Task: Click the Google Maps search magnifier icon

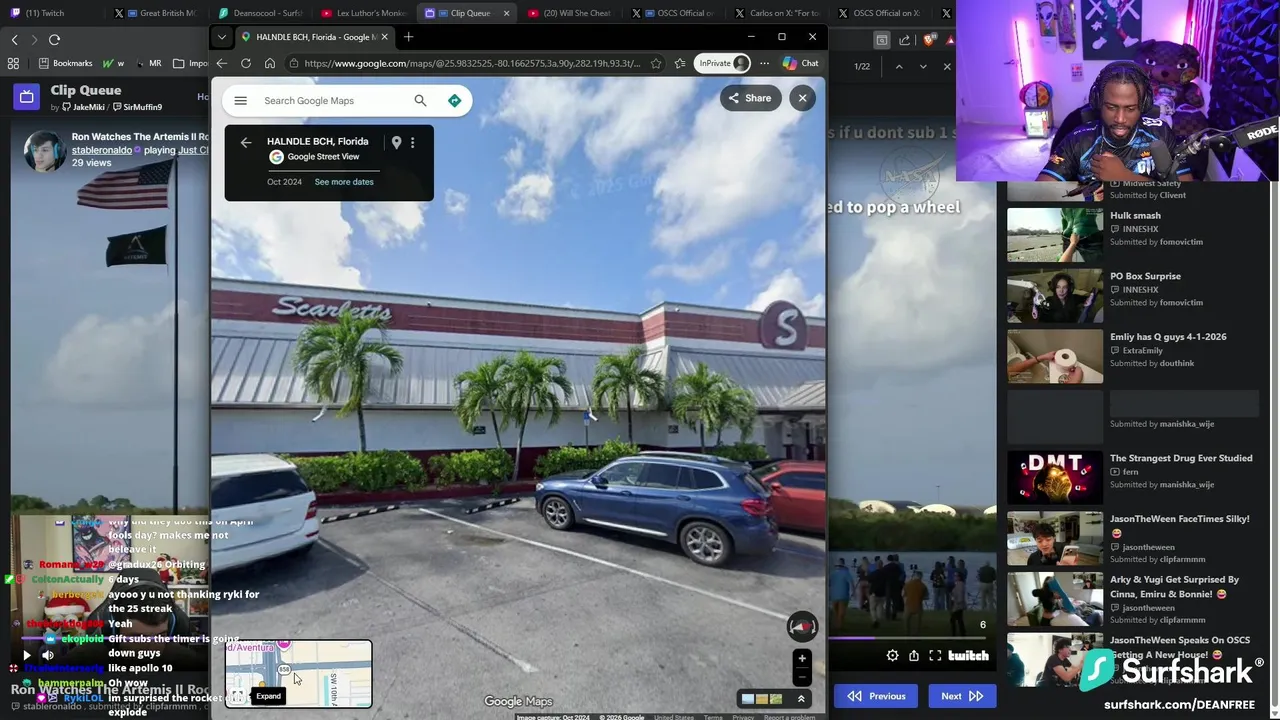Action: pyautogui.click(x=420, y=100)
